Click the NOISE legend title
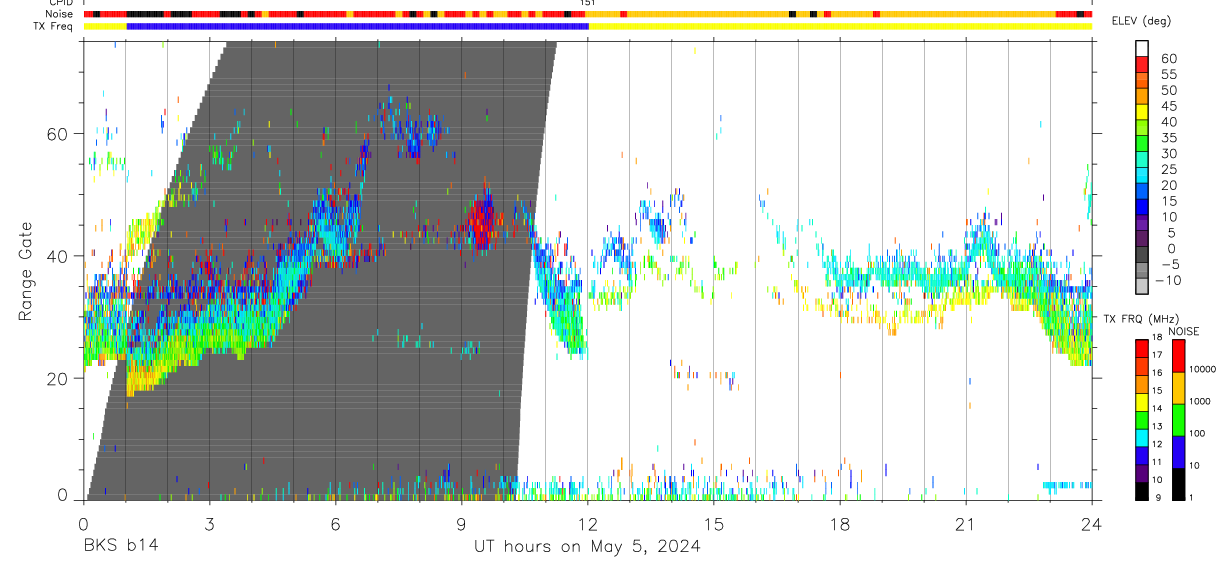 coord(1185,331)
